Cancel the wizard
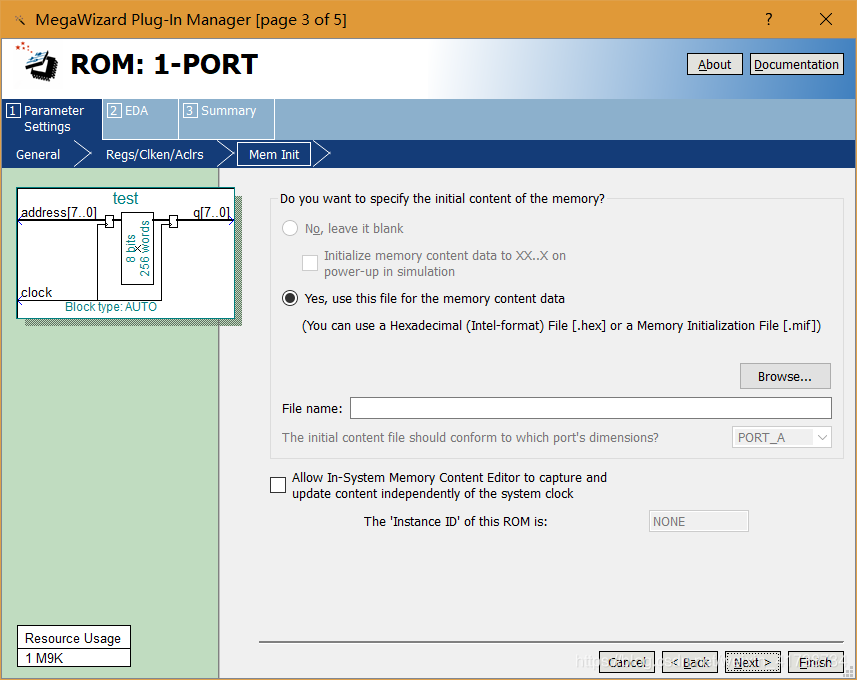 pyautogui.click(x=627, y=663)
